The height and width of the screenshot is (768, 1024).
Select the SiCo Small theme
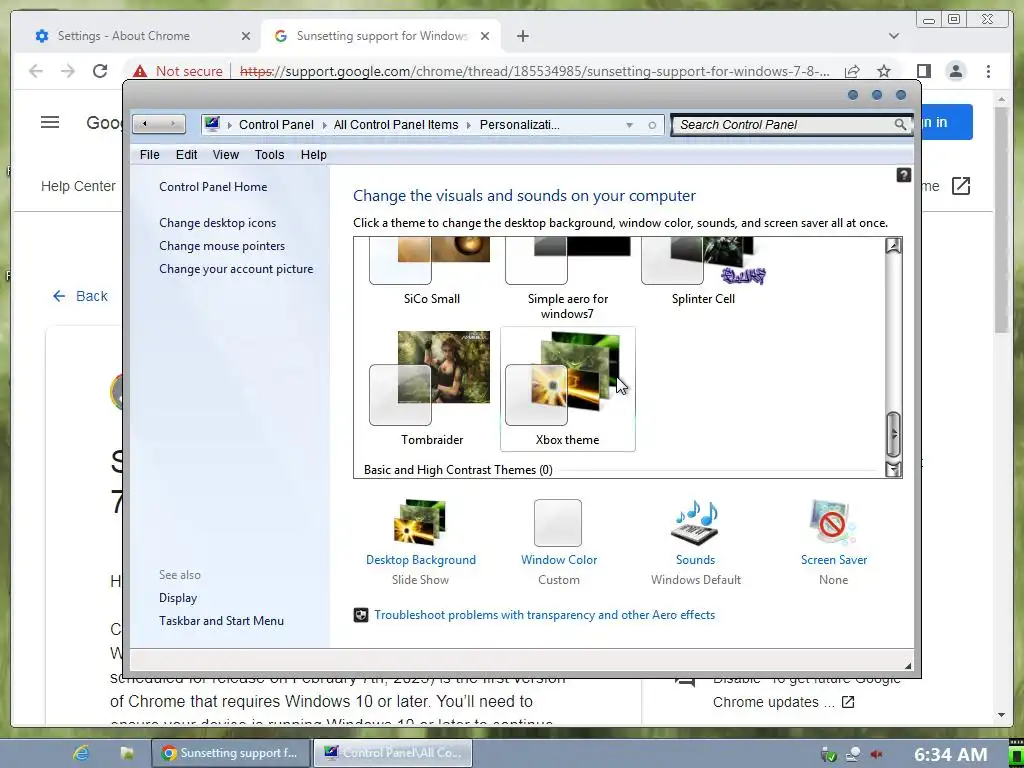point(431,271)
